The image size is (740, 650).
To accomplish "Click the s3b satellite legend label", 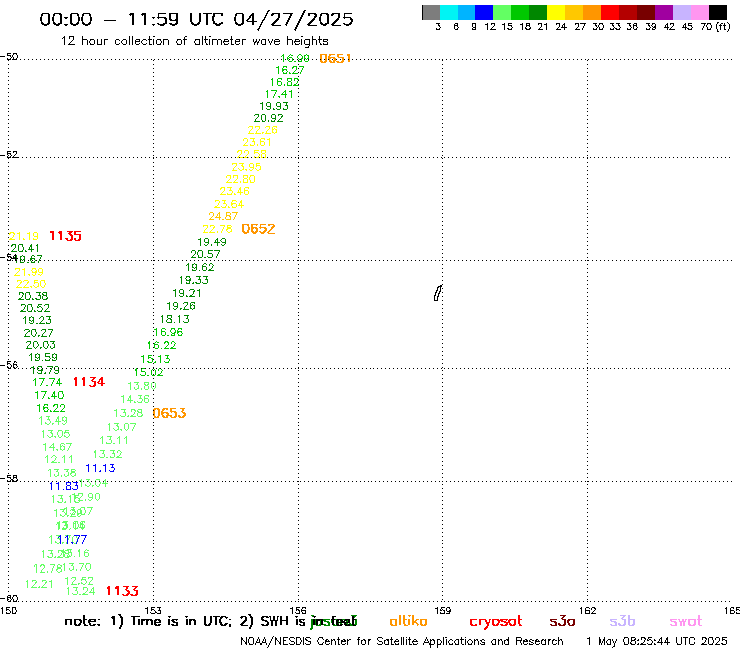I will point(622,621).
